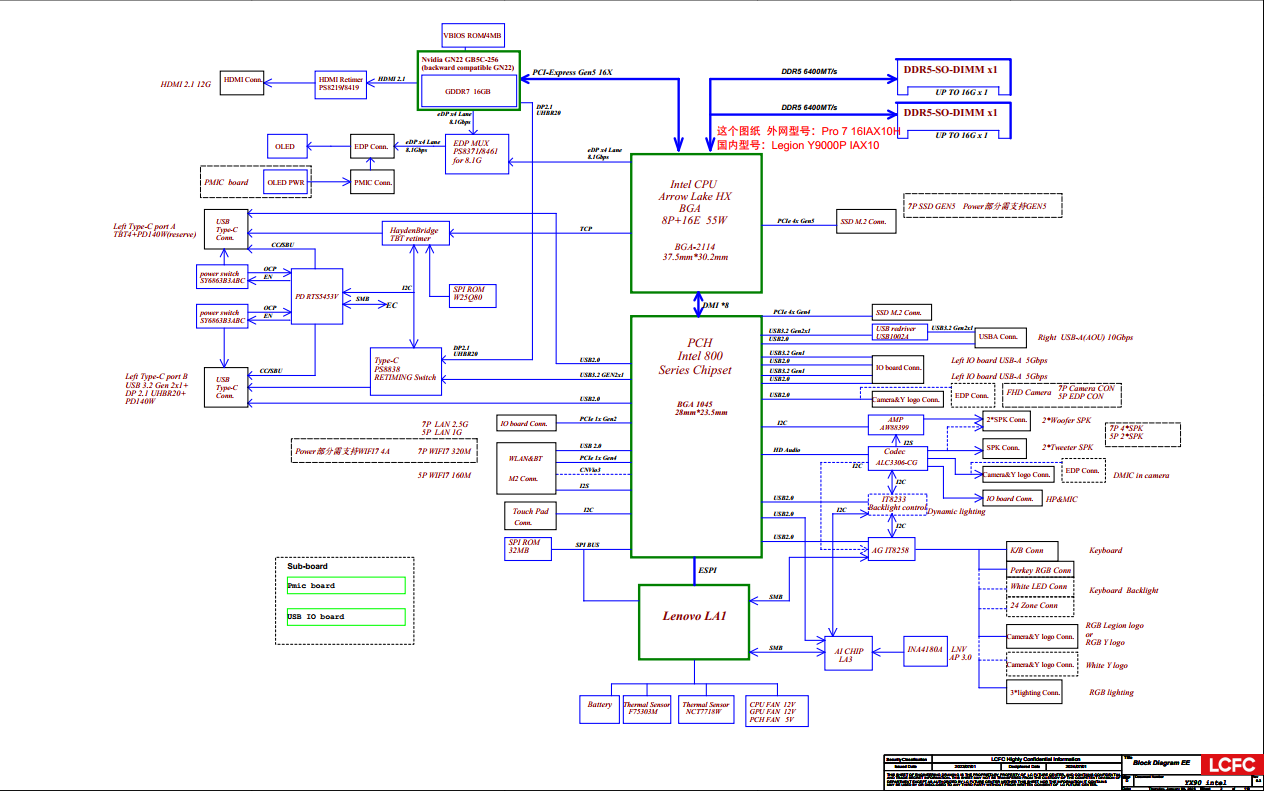Image resolution: width=1264 pixels, height=791 pixels.
Task: Click the OLED block
Action: click(285, 147)
